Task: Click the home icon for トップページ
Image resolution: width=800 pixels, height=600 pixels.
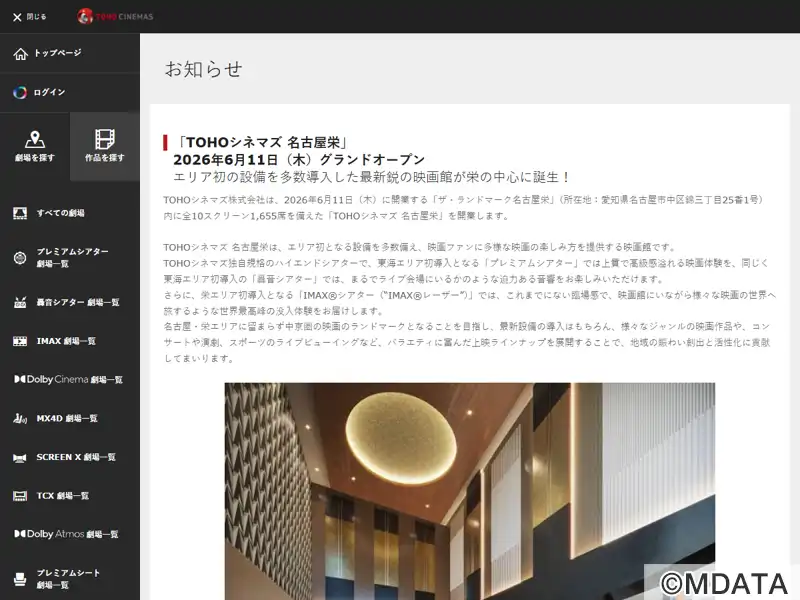Action: (20, 53)
